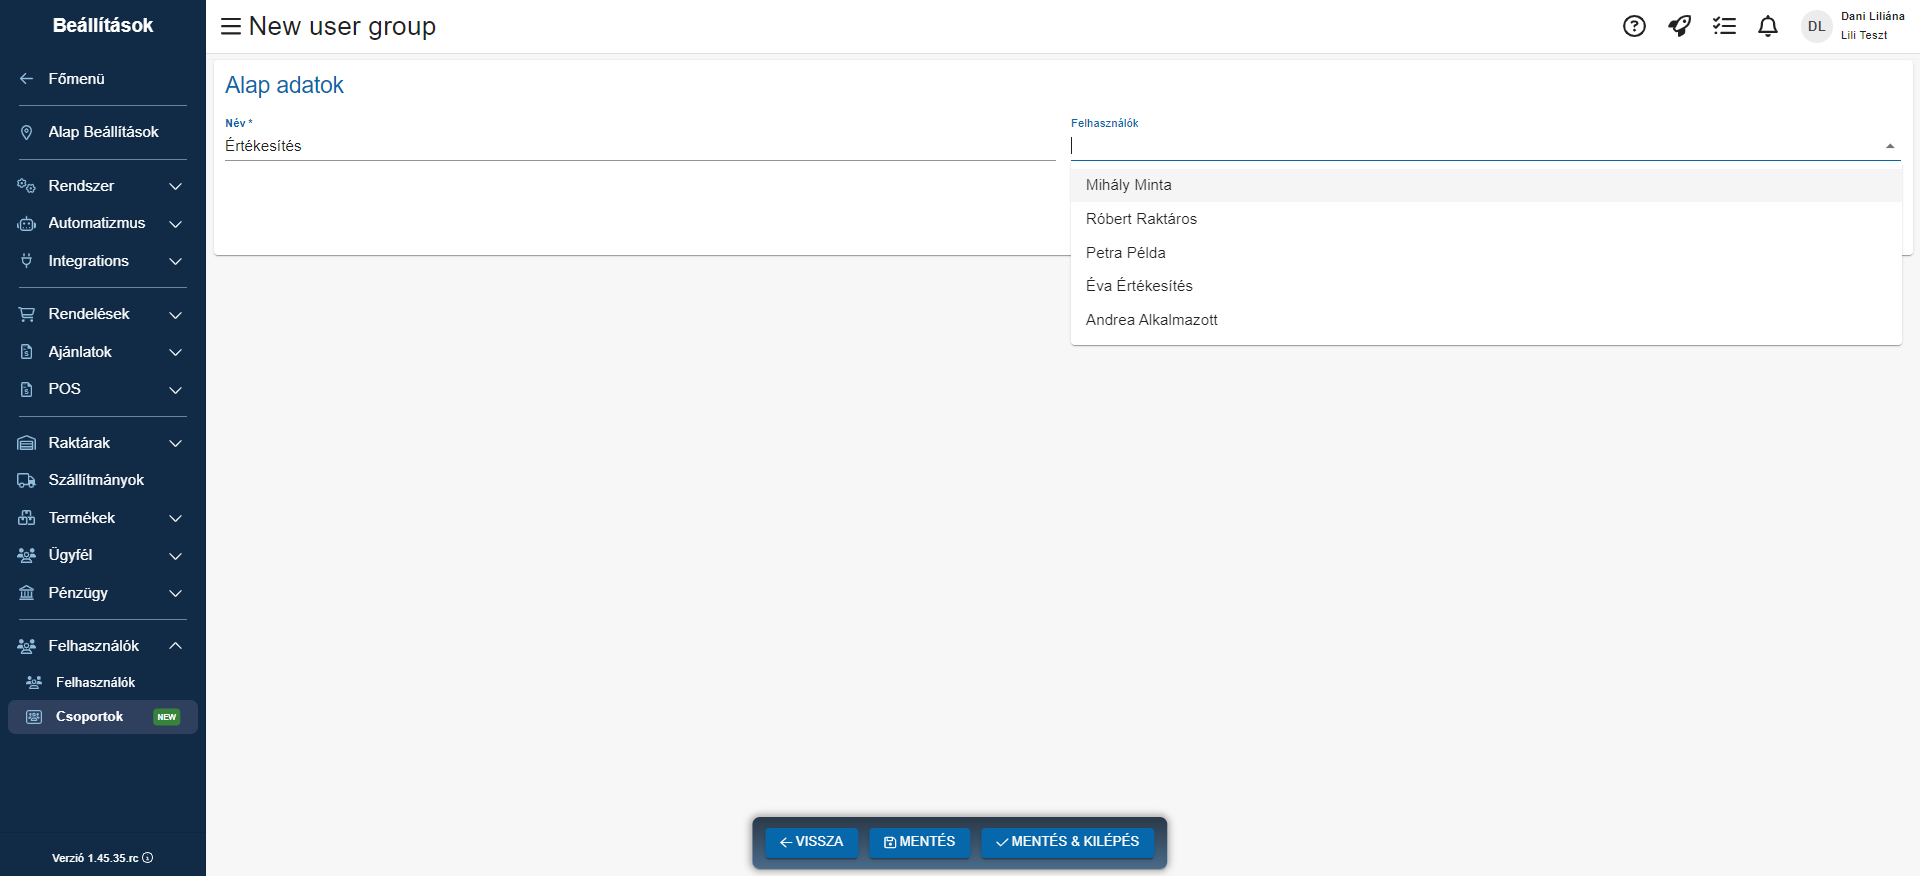This screenshot has width=1920, height=876.
Task: Choose Andrea Alkalmazott option
Action: 1151,320
